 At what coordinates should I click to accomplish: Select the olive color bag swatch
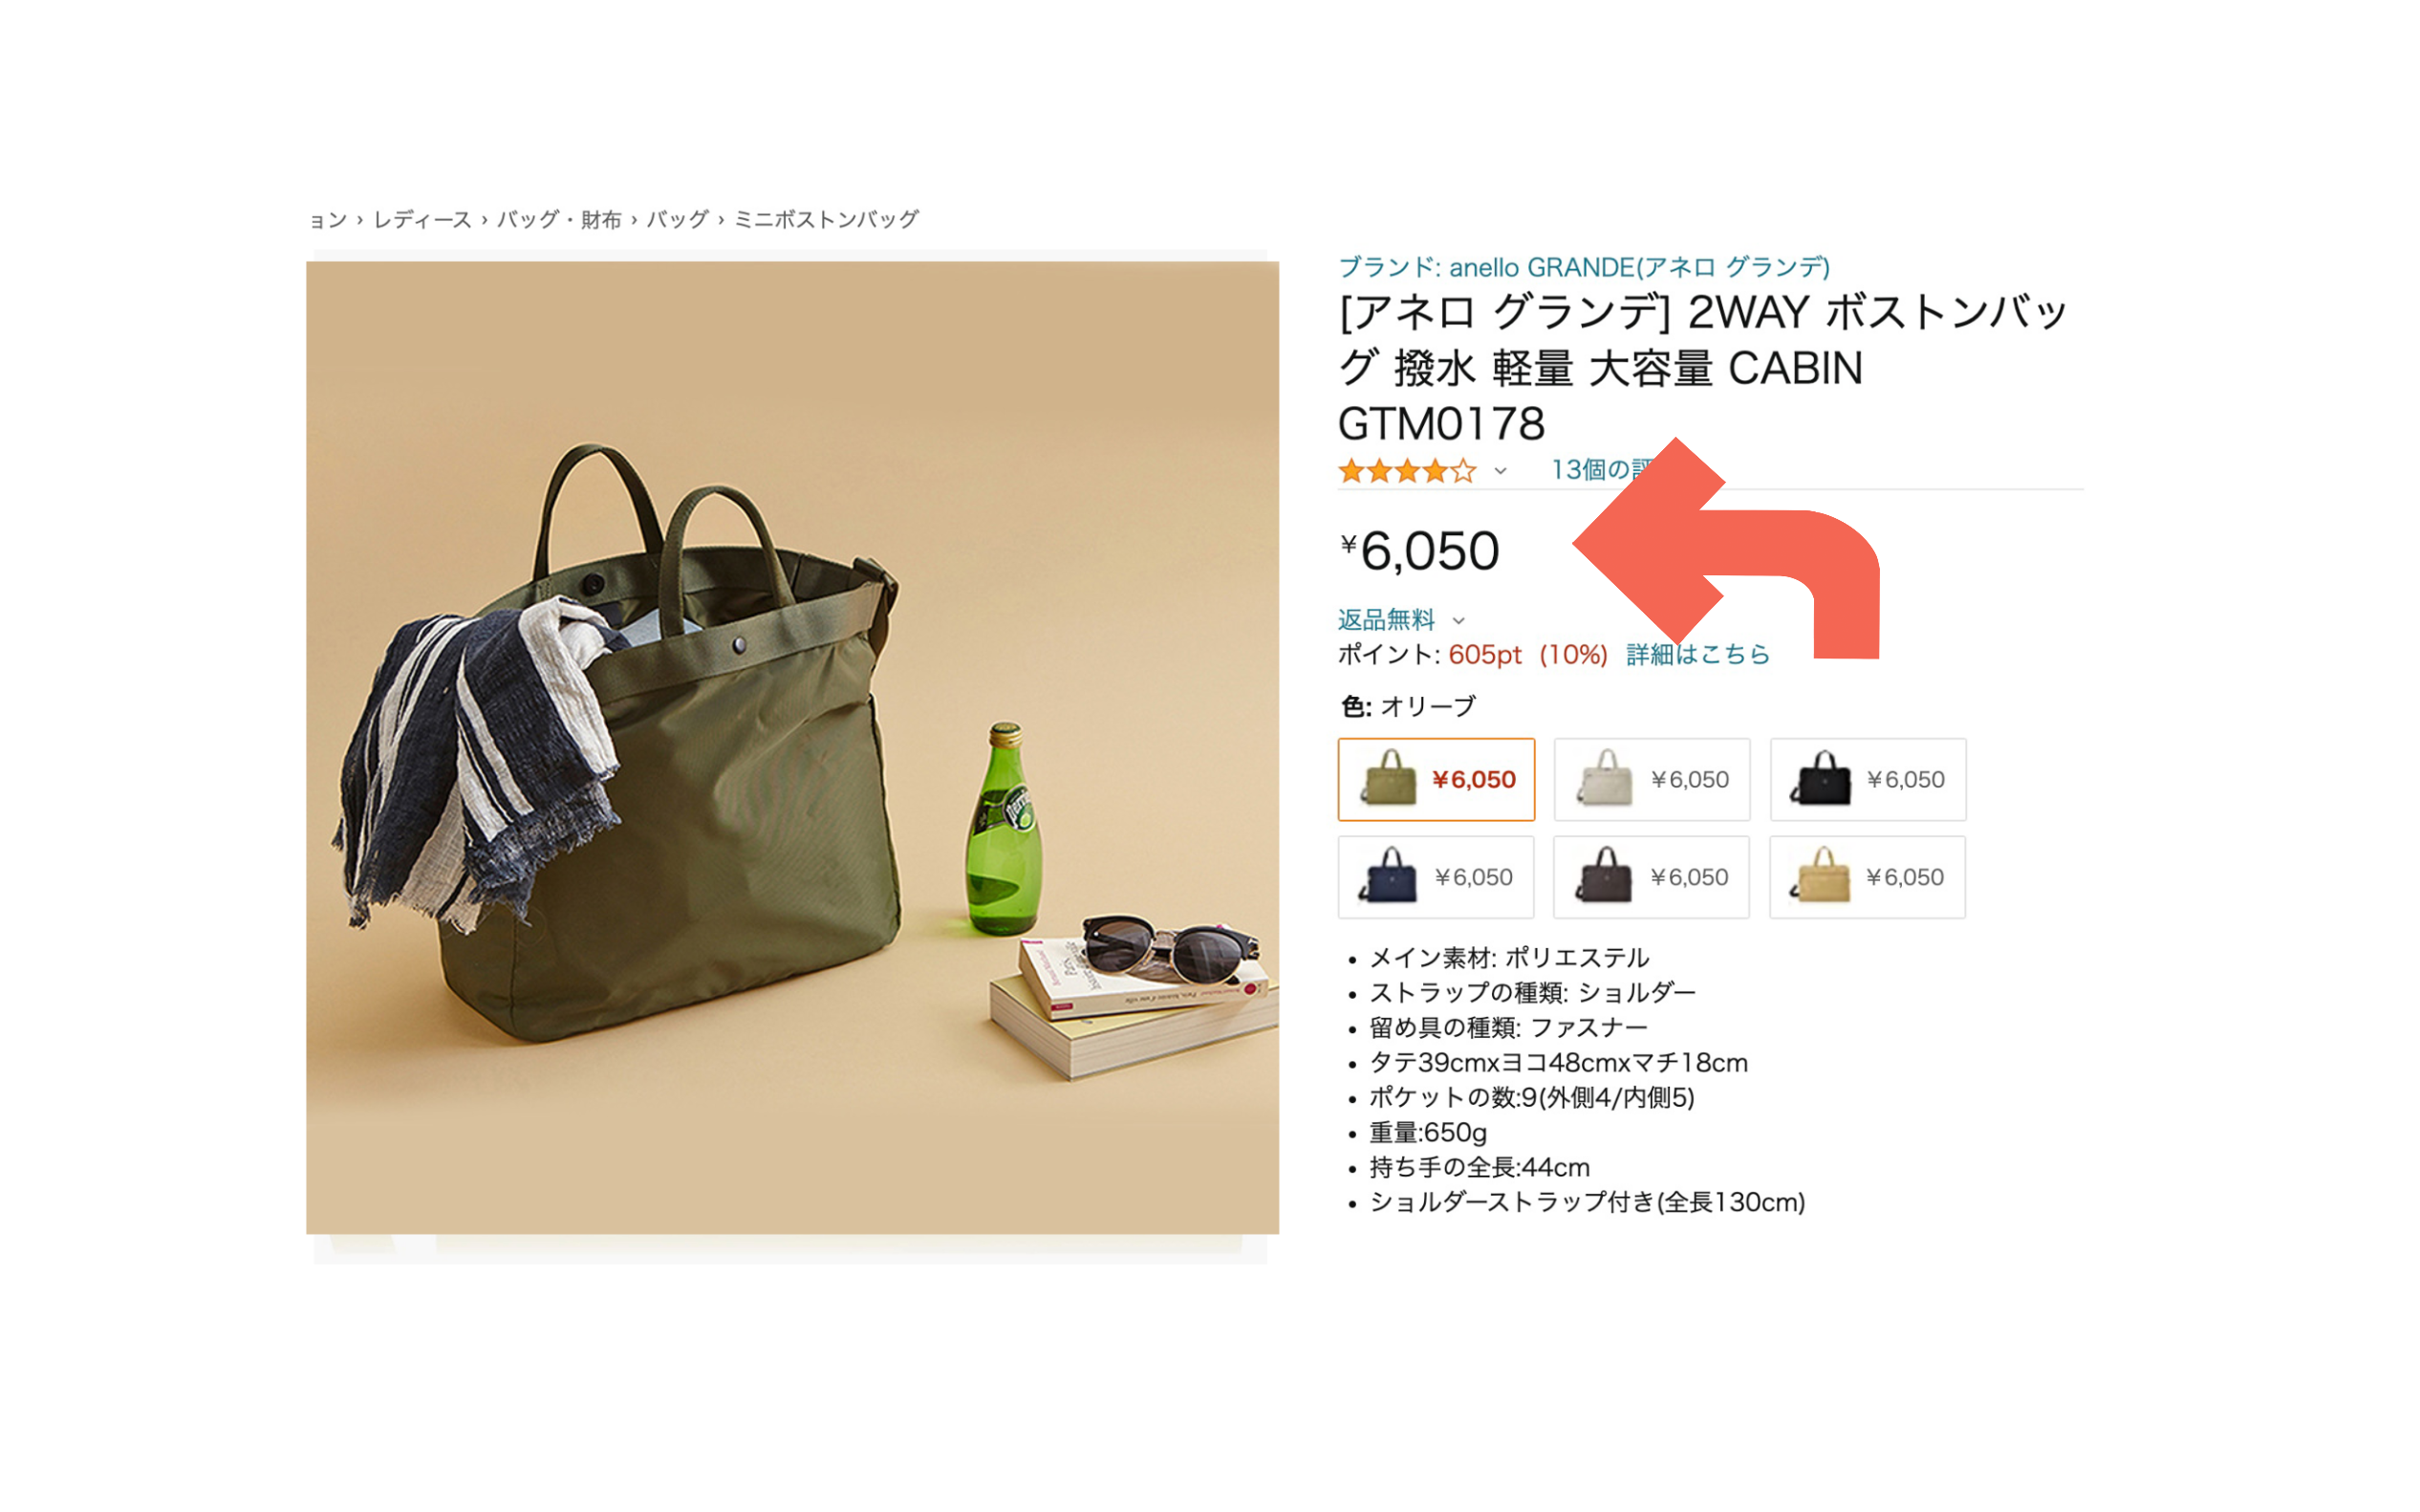pyautogui.click(x=1436, y=779)
